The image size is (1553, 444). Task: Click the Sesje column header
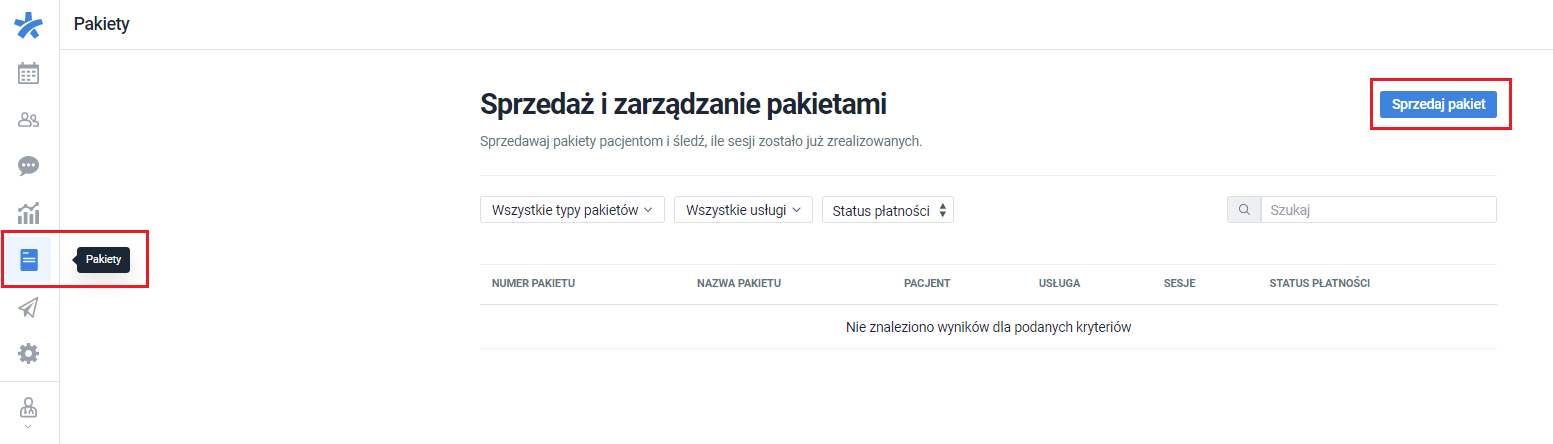[1179, 284]
